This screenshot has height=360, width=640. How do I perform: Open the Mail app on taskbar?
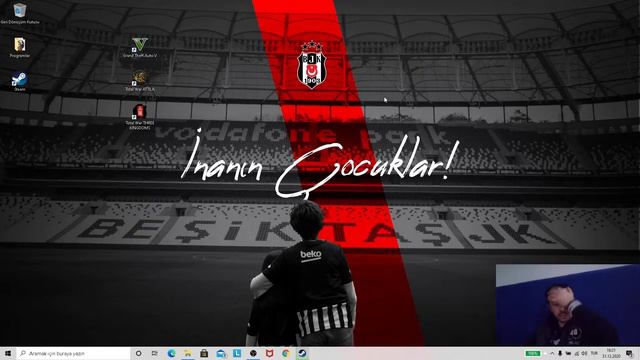(221, 353)
